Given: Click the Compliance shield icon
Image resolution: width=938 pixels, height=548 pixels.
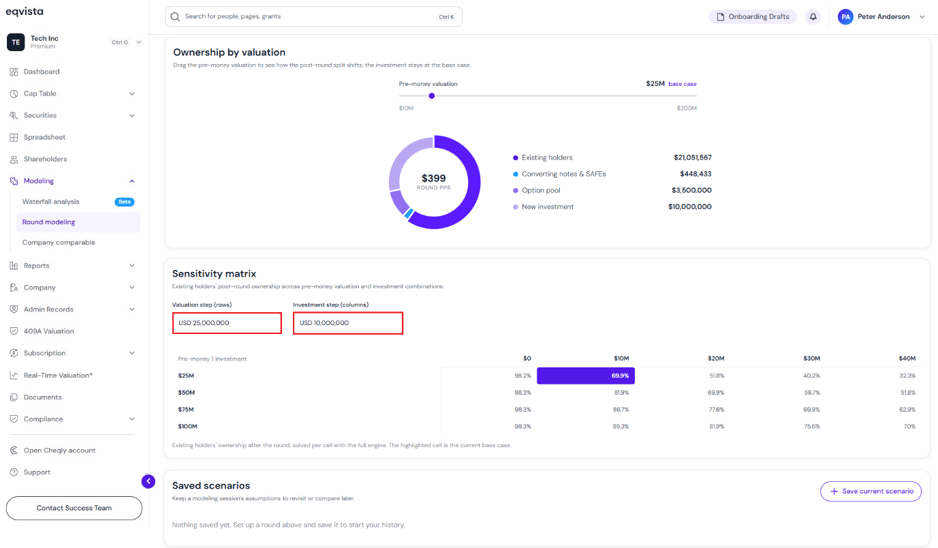Looking at the screenshot, I should tap(14, 419).
